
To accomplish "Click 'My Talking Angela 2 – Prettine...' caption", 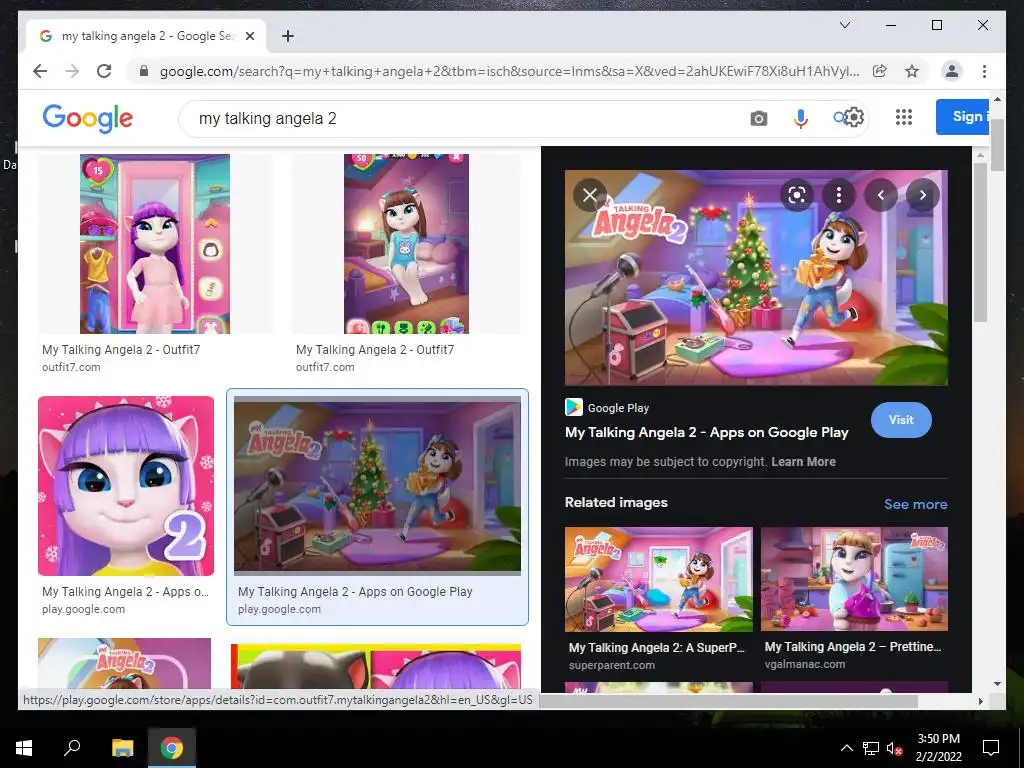I will [853, 647].
